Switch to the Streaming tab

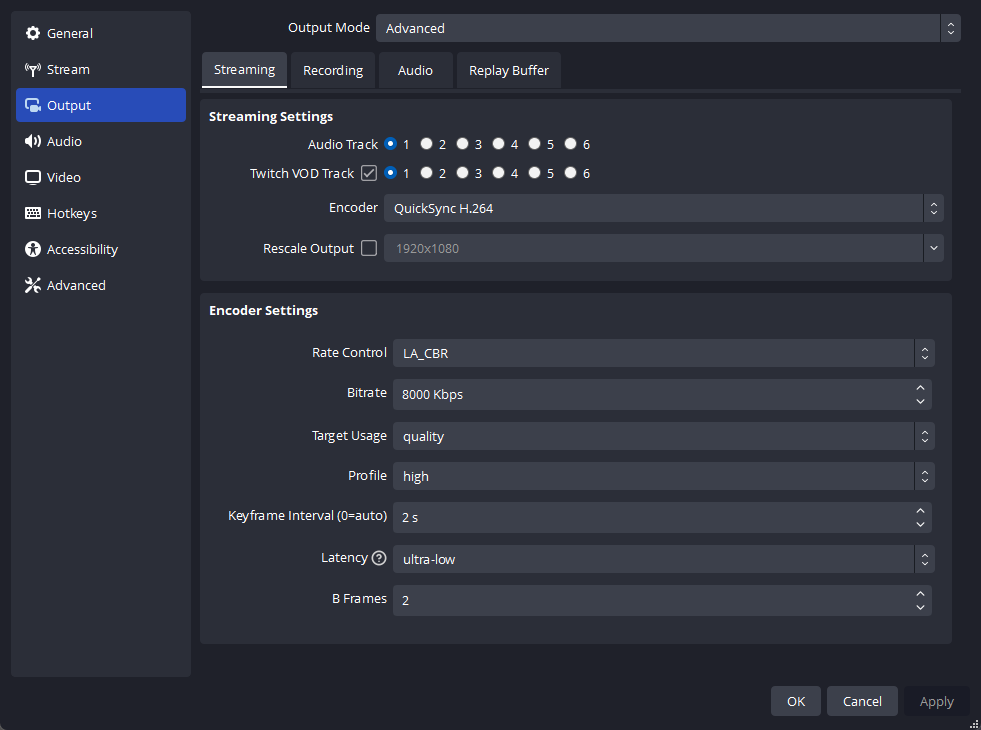pyautogui.click(x=244, y=70)
